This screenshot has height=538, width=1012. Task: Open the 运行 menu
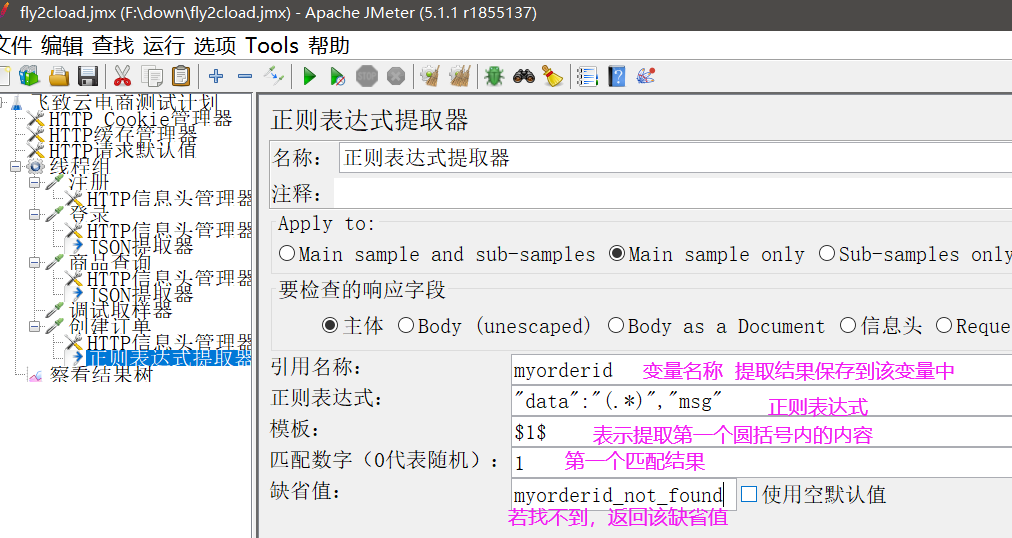click(164, 46)
